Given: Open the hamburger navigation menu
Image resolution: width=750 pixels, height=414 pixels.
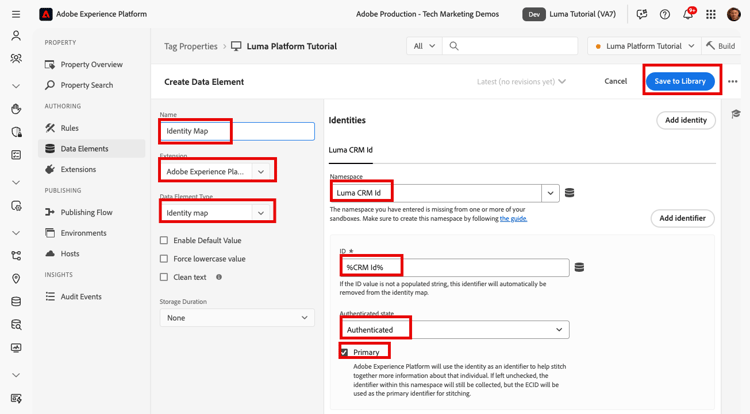Looking at the screenshot, I should pyautogui.click(x=16, y=14).
